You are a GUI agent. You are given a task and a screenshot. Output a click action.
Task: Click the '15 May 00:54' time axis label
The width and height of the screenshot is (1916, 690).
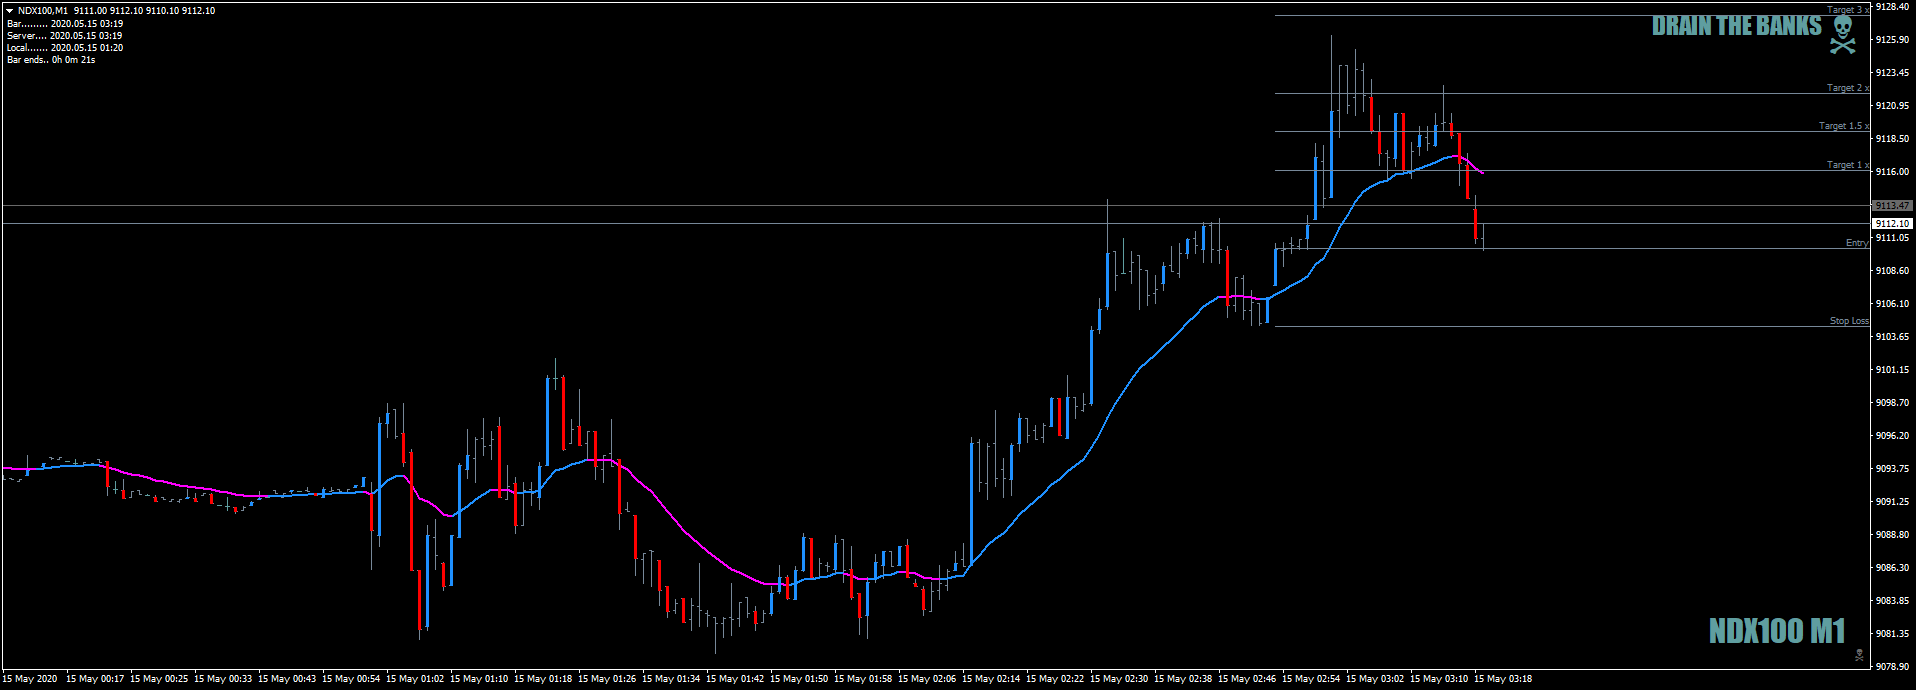351,679
